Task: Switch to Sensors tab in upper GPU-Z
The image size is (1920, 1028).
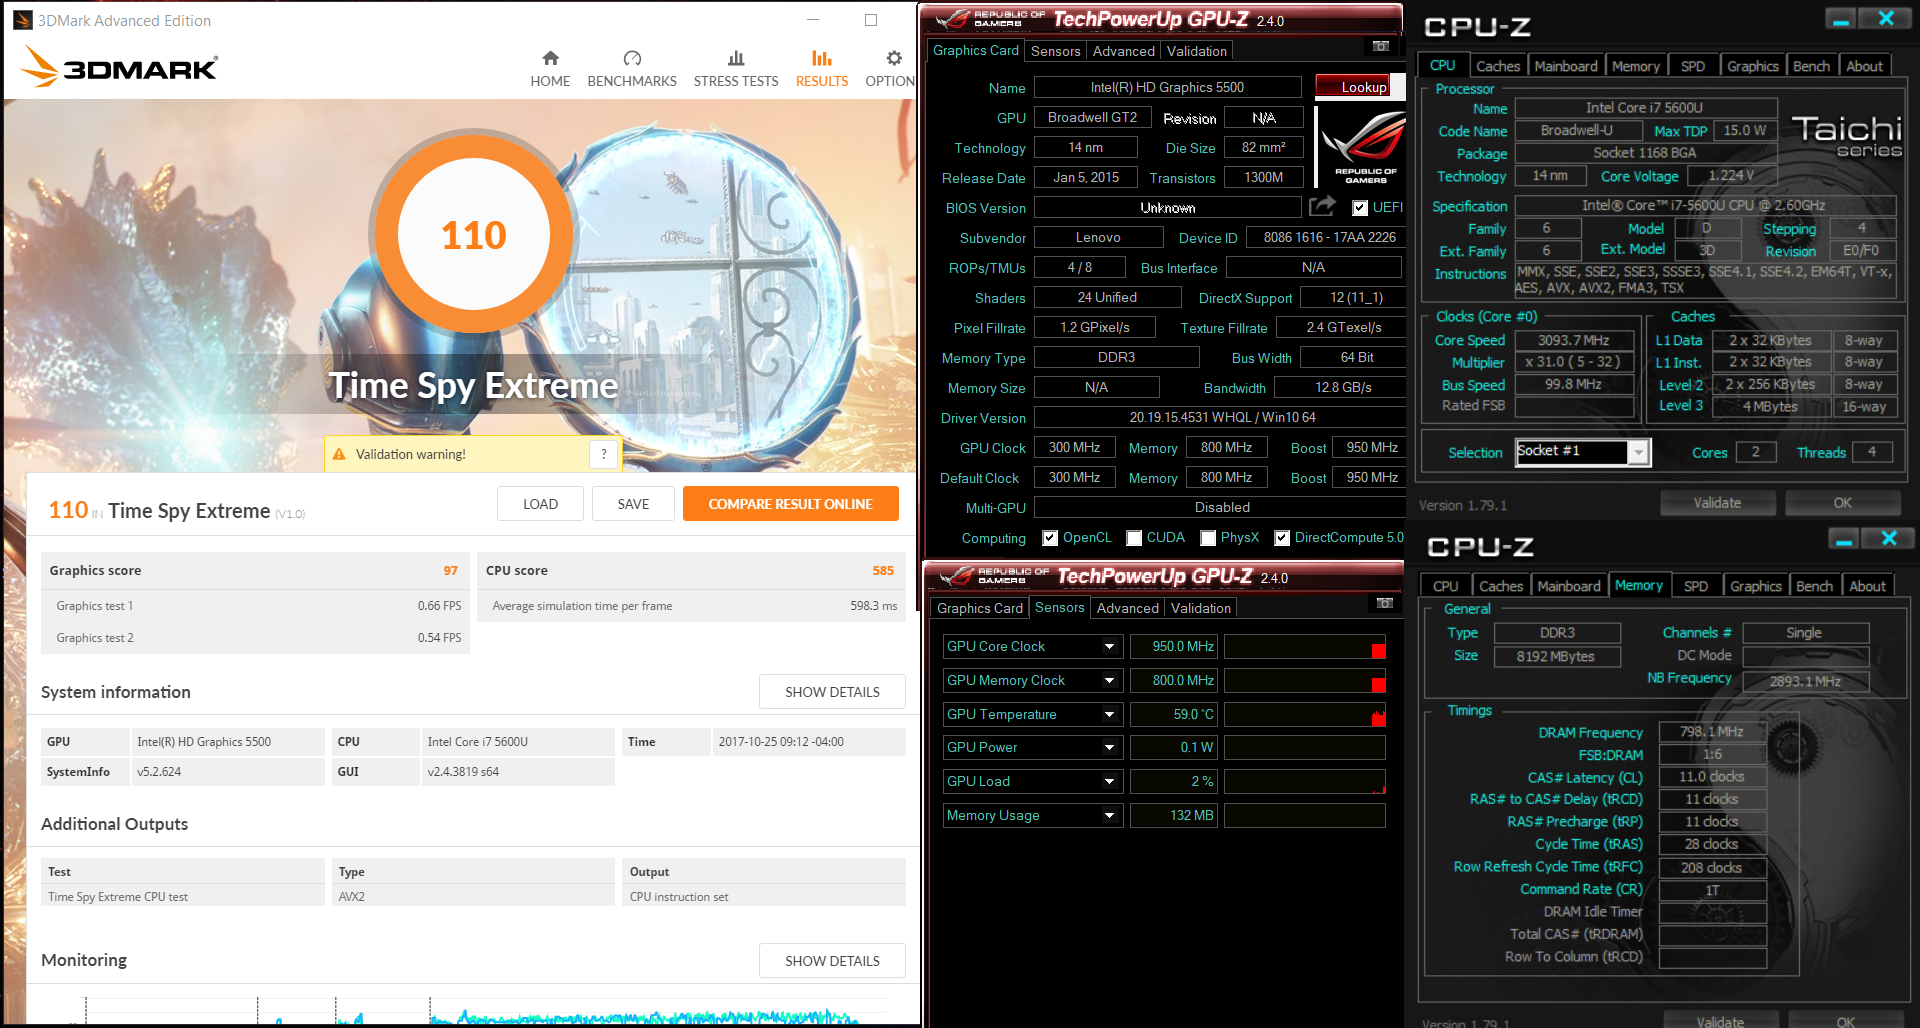Action: pos(1055,51)
